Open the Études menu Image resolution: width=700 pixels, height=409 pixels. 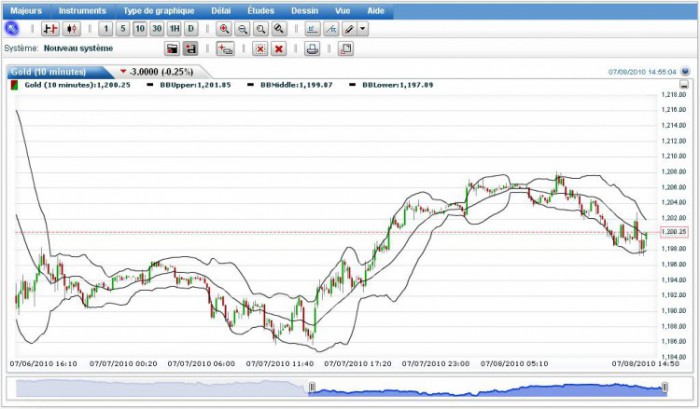point(261,10)
